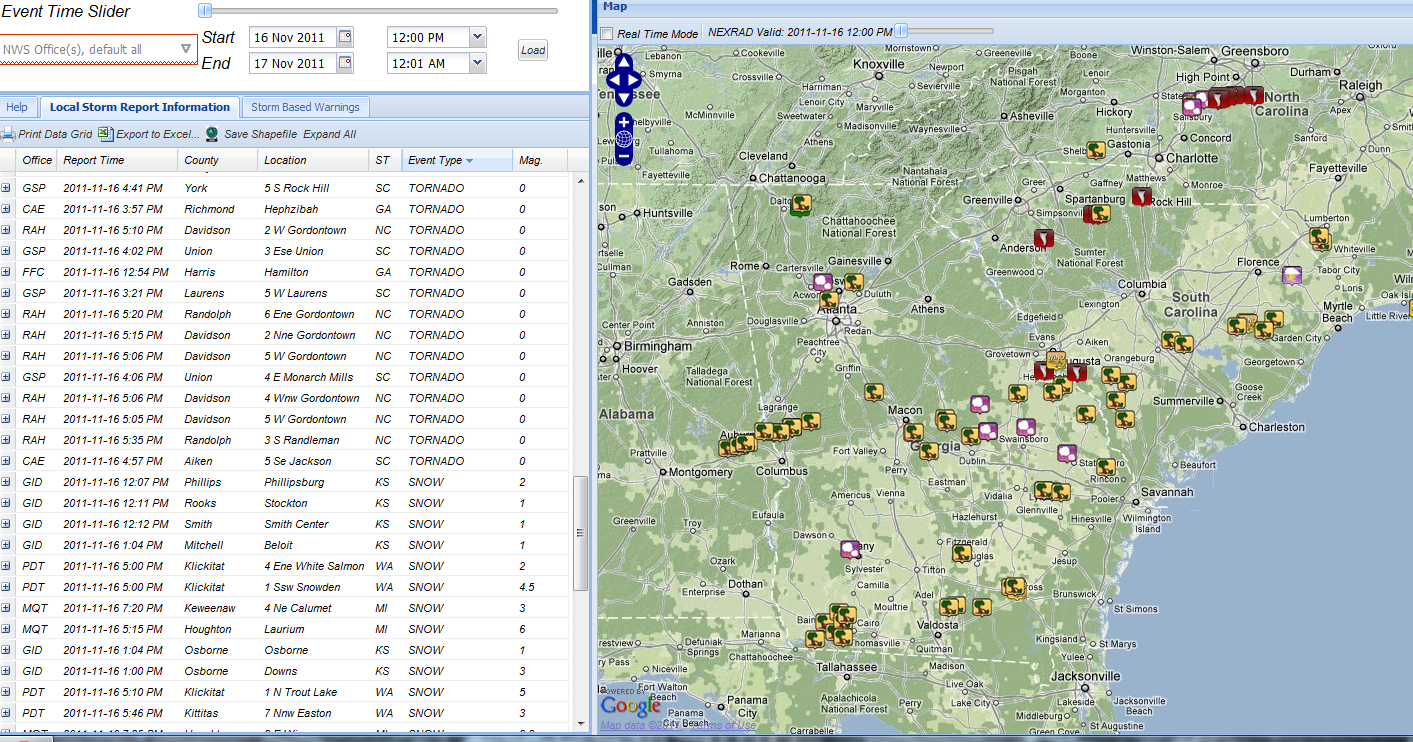The image size is (1413, 742).
Task: Select the purple marker beside Dublin, Georgia
Action: [x=988, y=431]
